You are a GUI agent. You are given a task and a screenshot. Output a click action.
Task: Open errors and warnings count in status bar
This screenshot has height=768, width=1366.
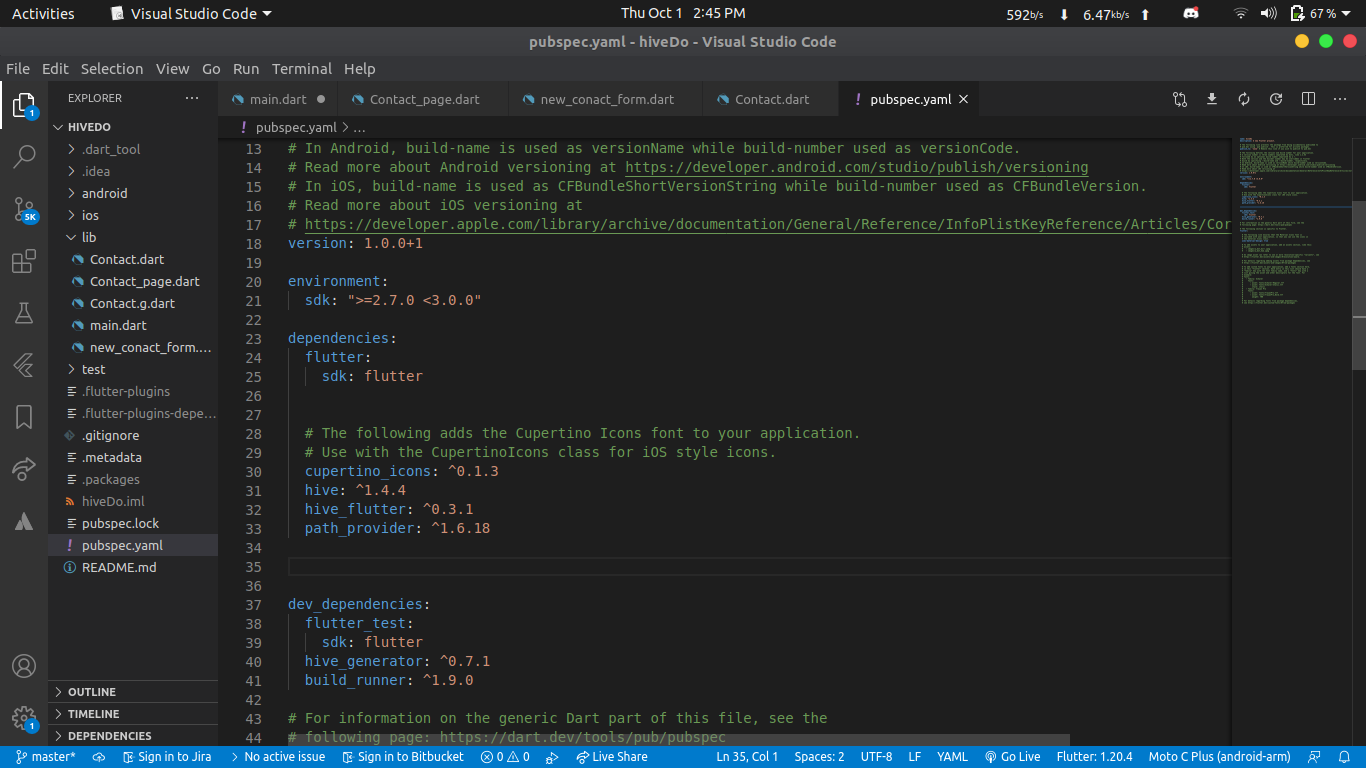[505, 757]
